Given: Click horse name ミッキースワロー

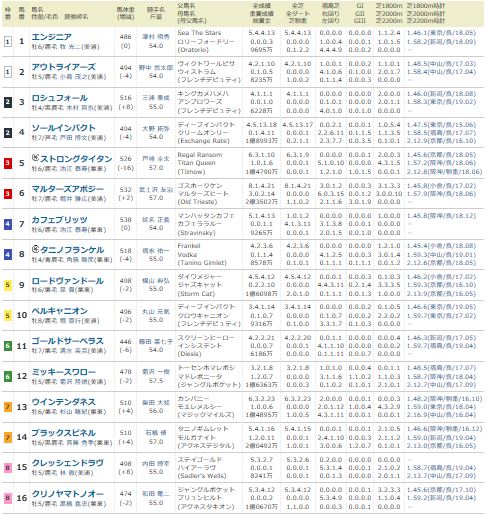Looking at the screenshot, I should tap(64, 372).
